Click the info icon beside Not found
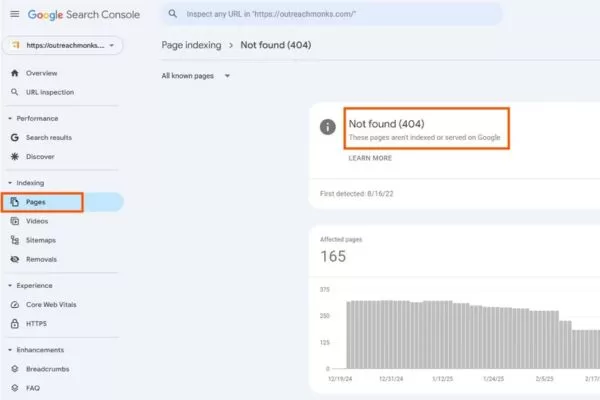Screen dimensions: 600x400 coord(327,127)
